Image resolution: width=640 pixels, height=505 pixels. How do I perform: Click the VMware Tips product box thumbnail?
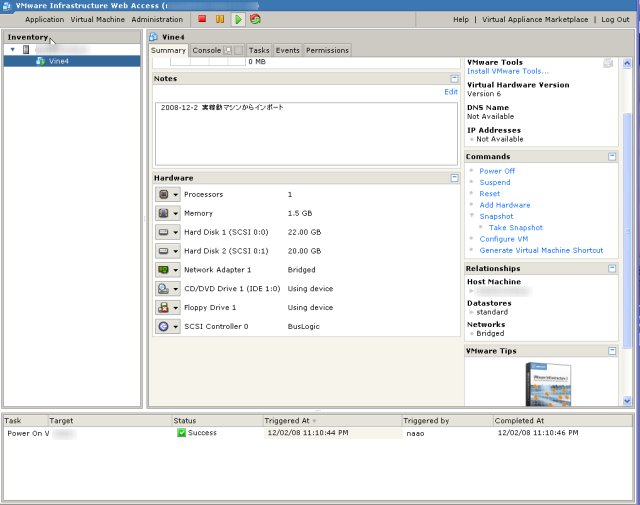548,384
